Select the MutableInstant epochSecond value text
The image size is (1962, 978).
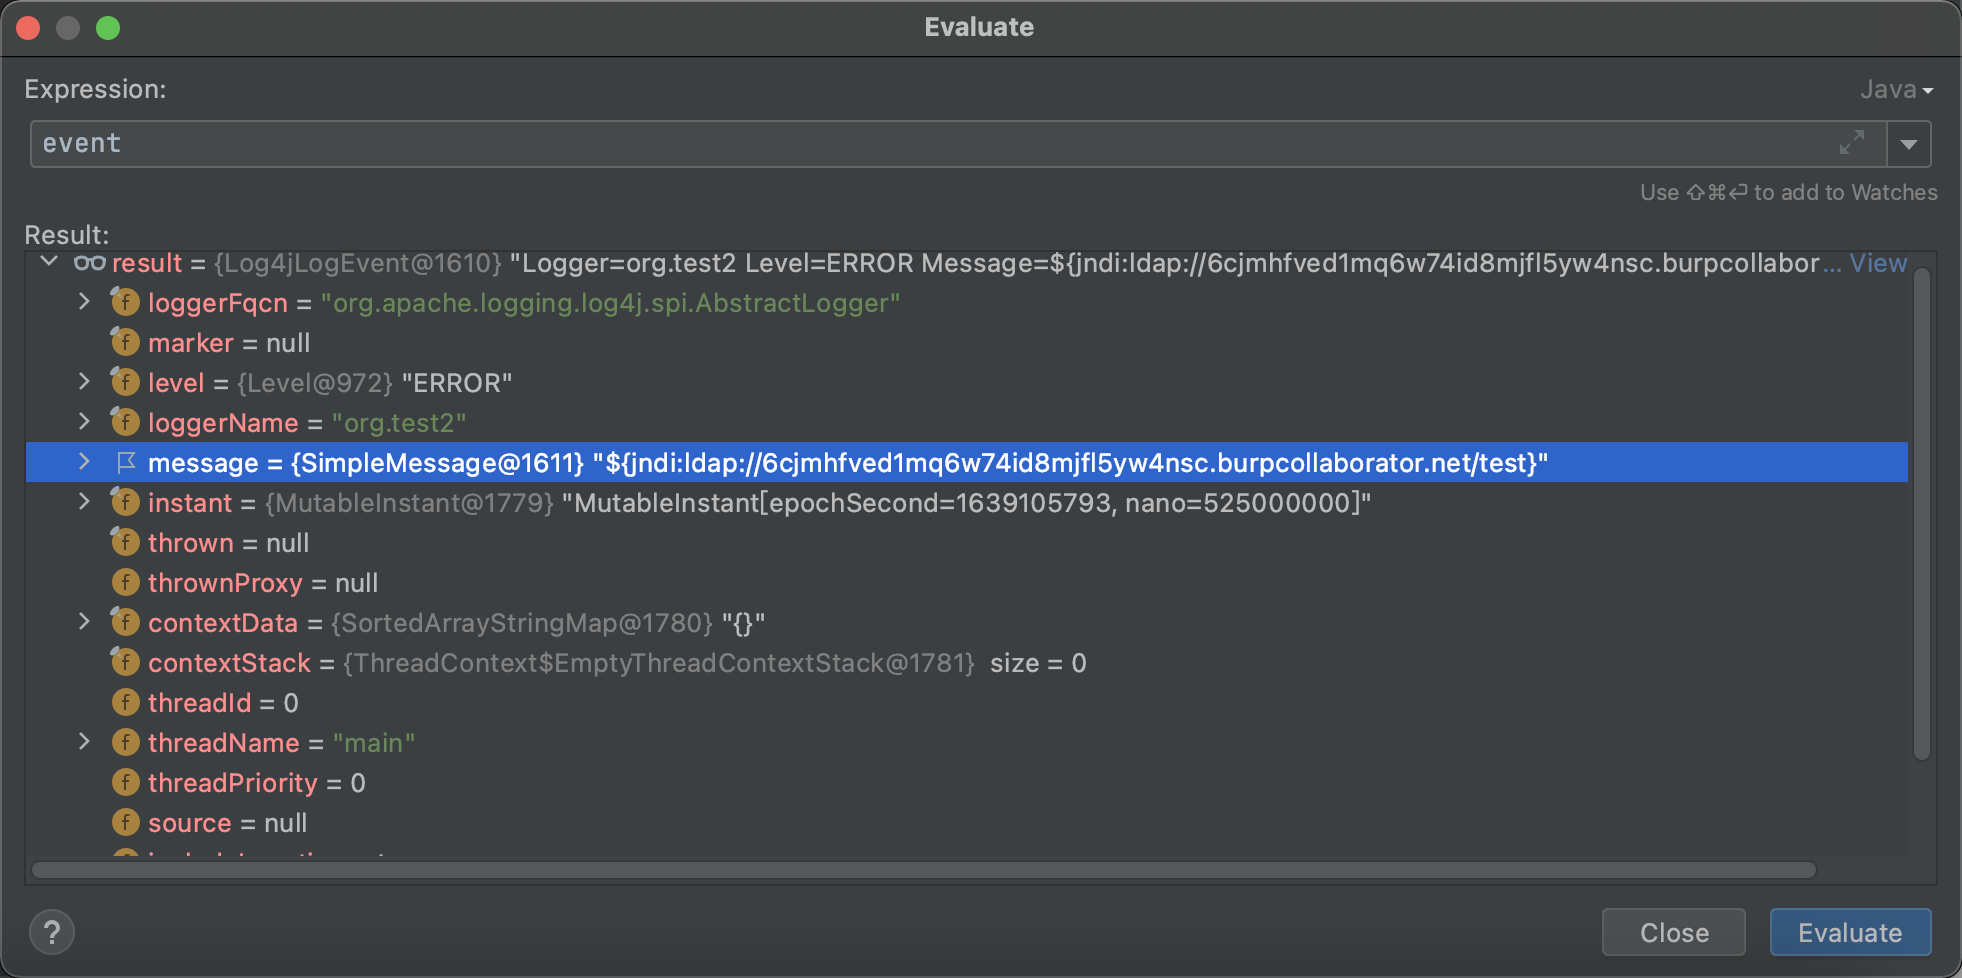[x=966, y=503]
